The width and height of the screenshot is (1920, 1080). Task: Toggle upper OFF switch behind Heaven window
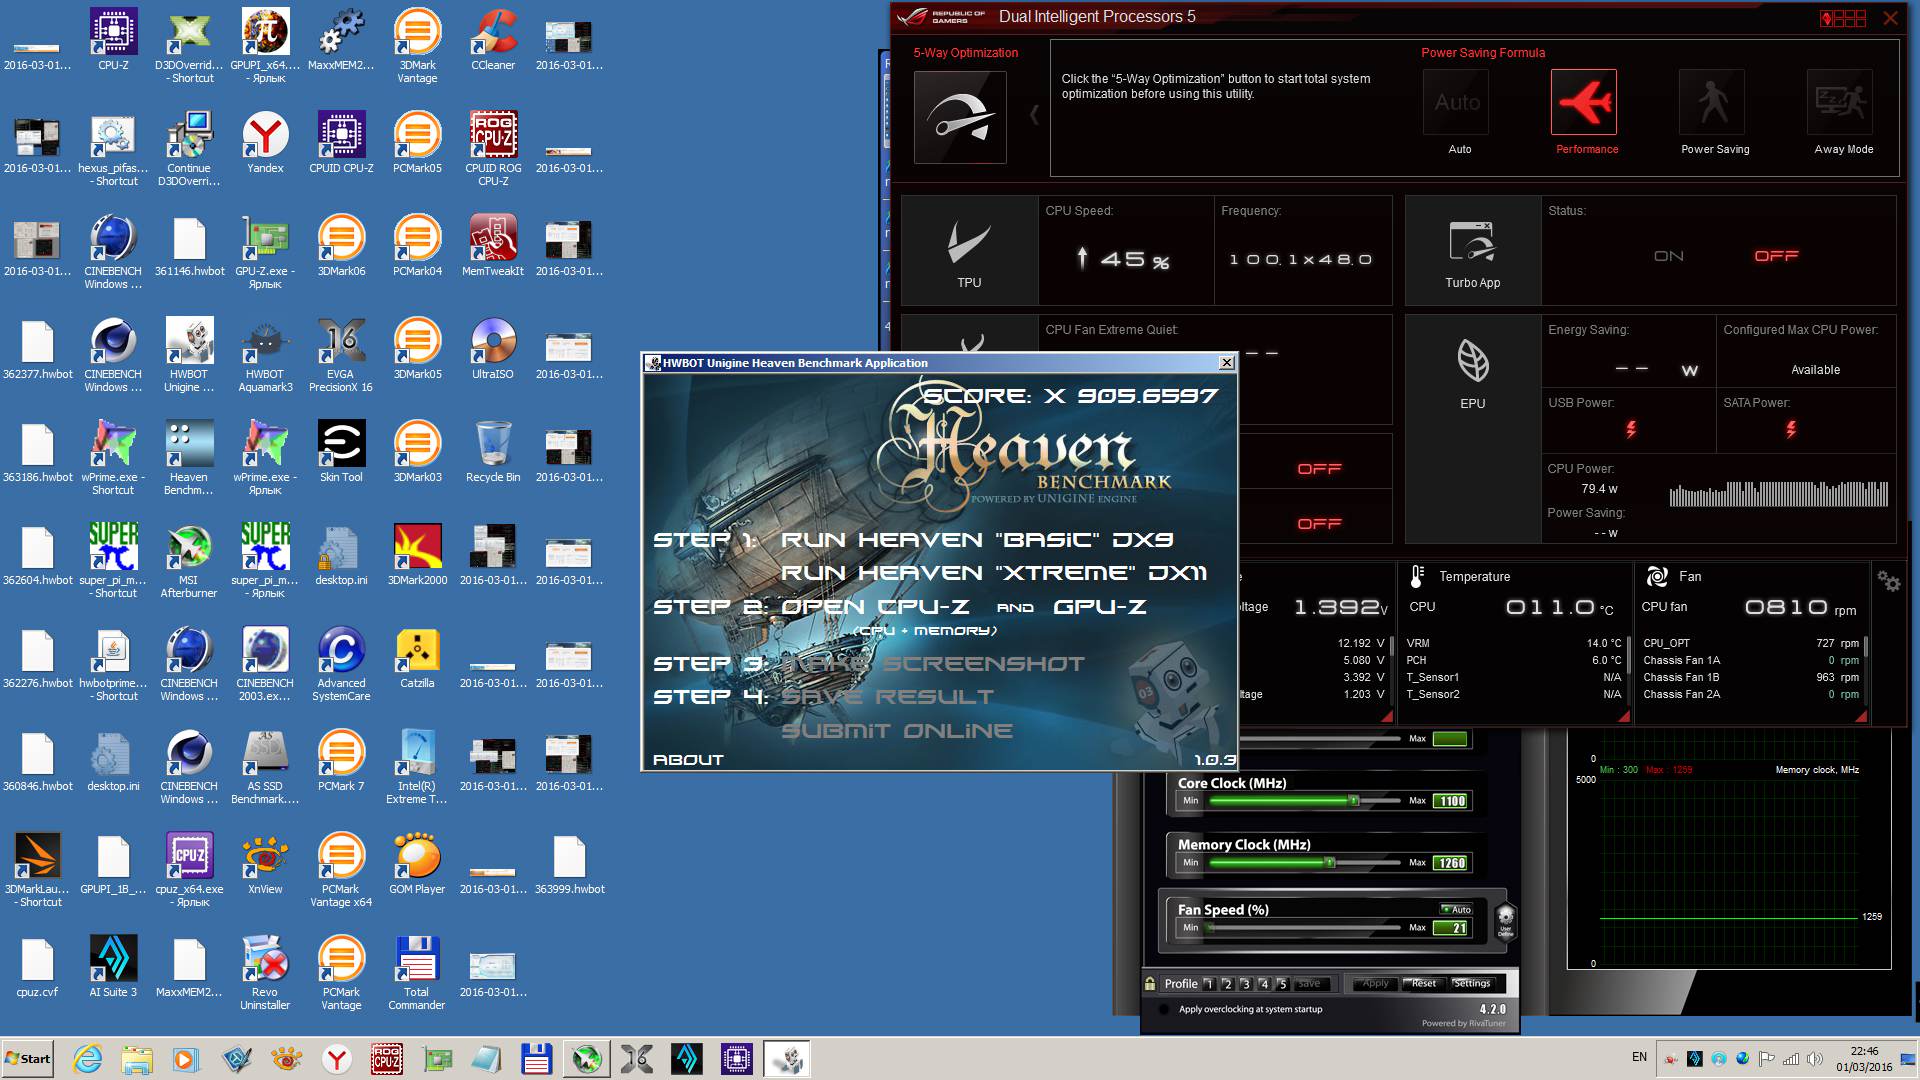click(1319, 469)
